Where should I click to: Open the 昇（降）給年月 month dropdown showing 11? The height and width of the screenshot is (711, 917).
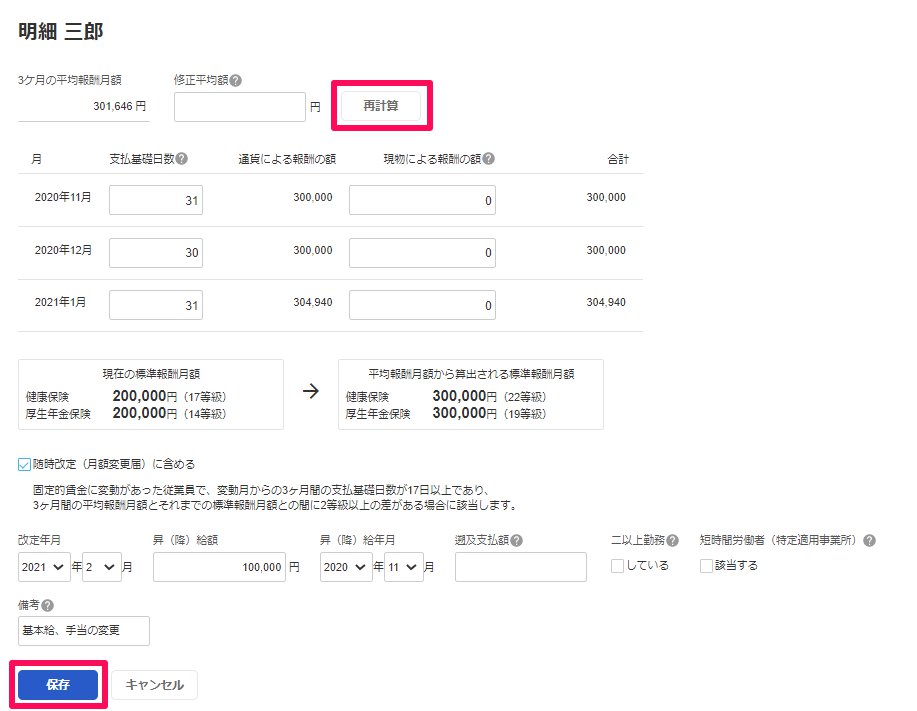point(404,567)
